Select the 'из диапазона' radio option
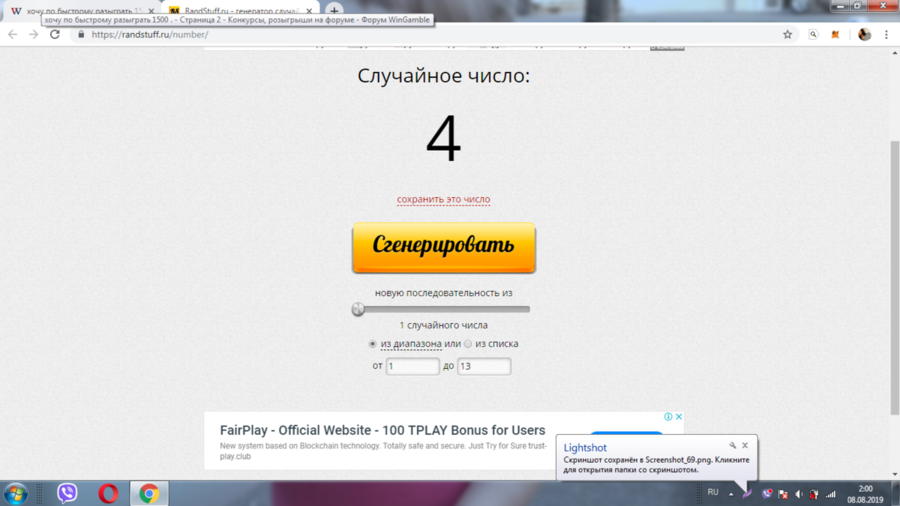 (373, 344)
